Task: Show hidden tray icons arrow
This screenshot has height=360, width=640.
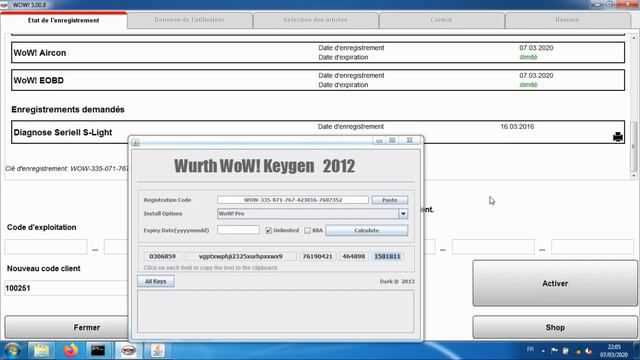Action: [x=543, y=351]
